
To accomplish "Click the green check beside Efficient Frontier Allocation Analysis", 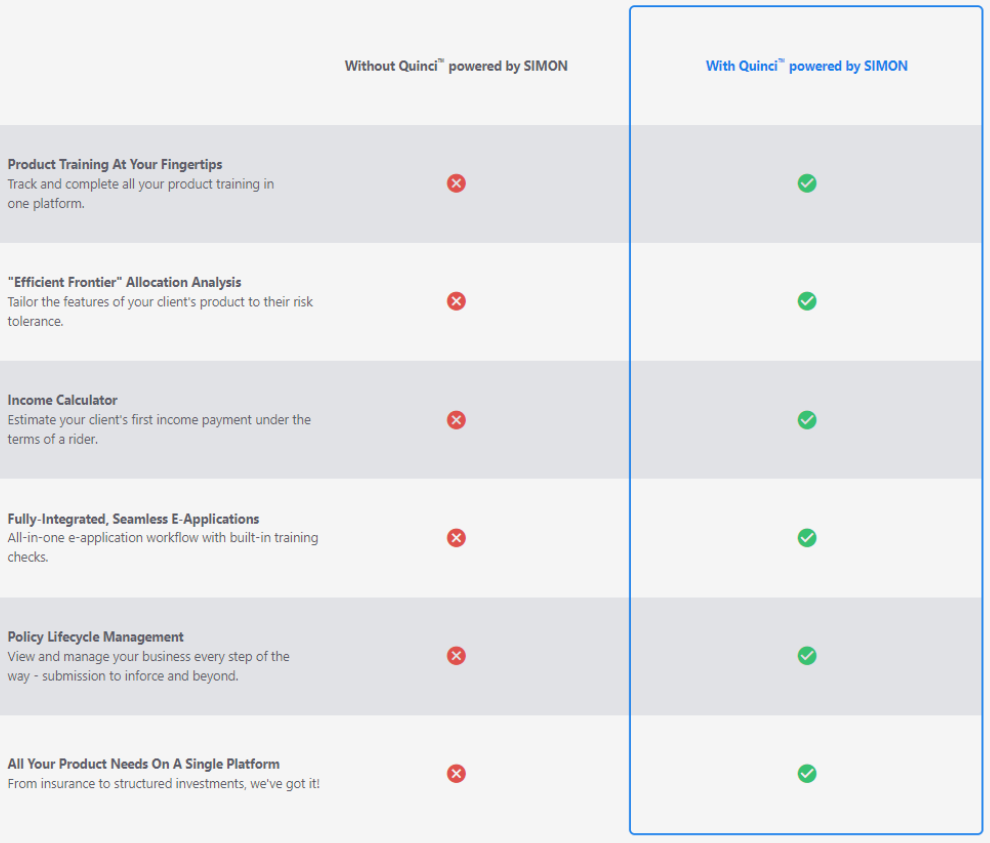I will coord(806,301).
